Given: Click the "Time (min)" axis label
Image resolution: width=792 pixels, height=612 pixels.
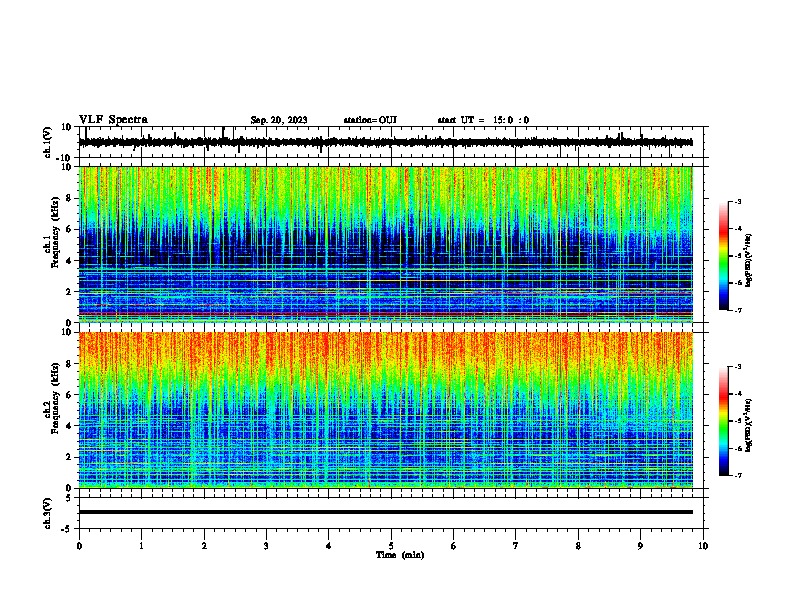Looking at the screenshot, I should click(400, 555).
